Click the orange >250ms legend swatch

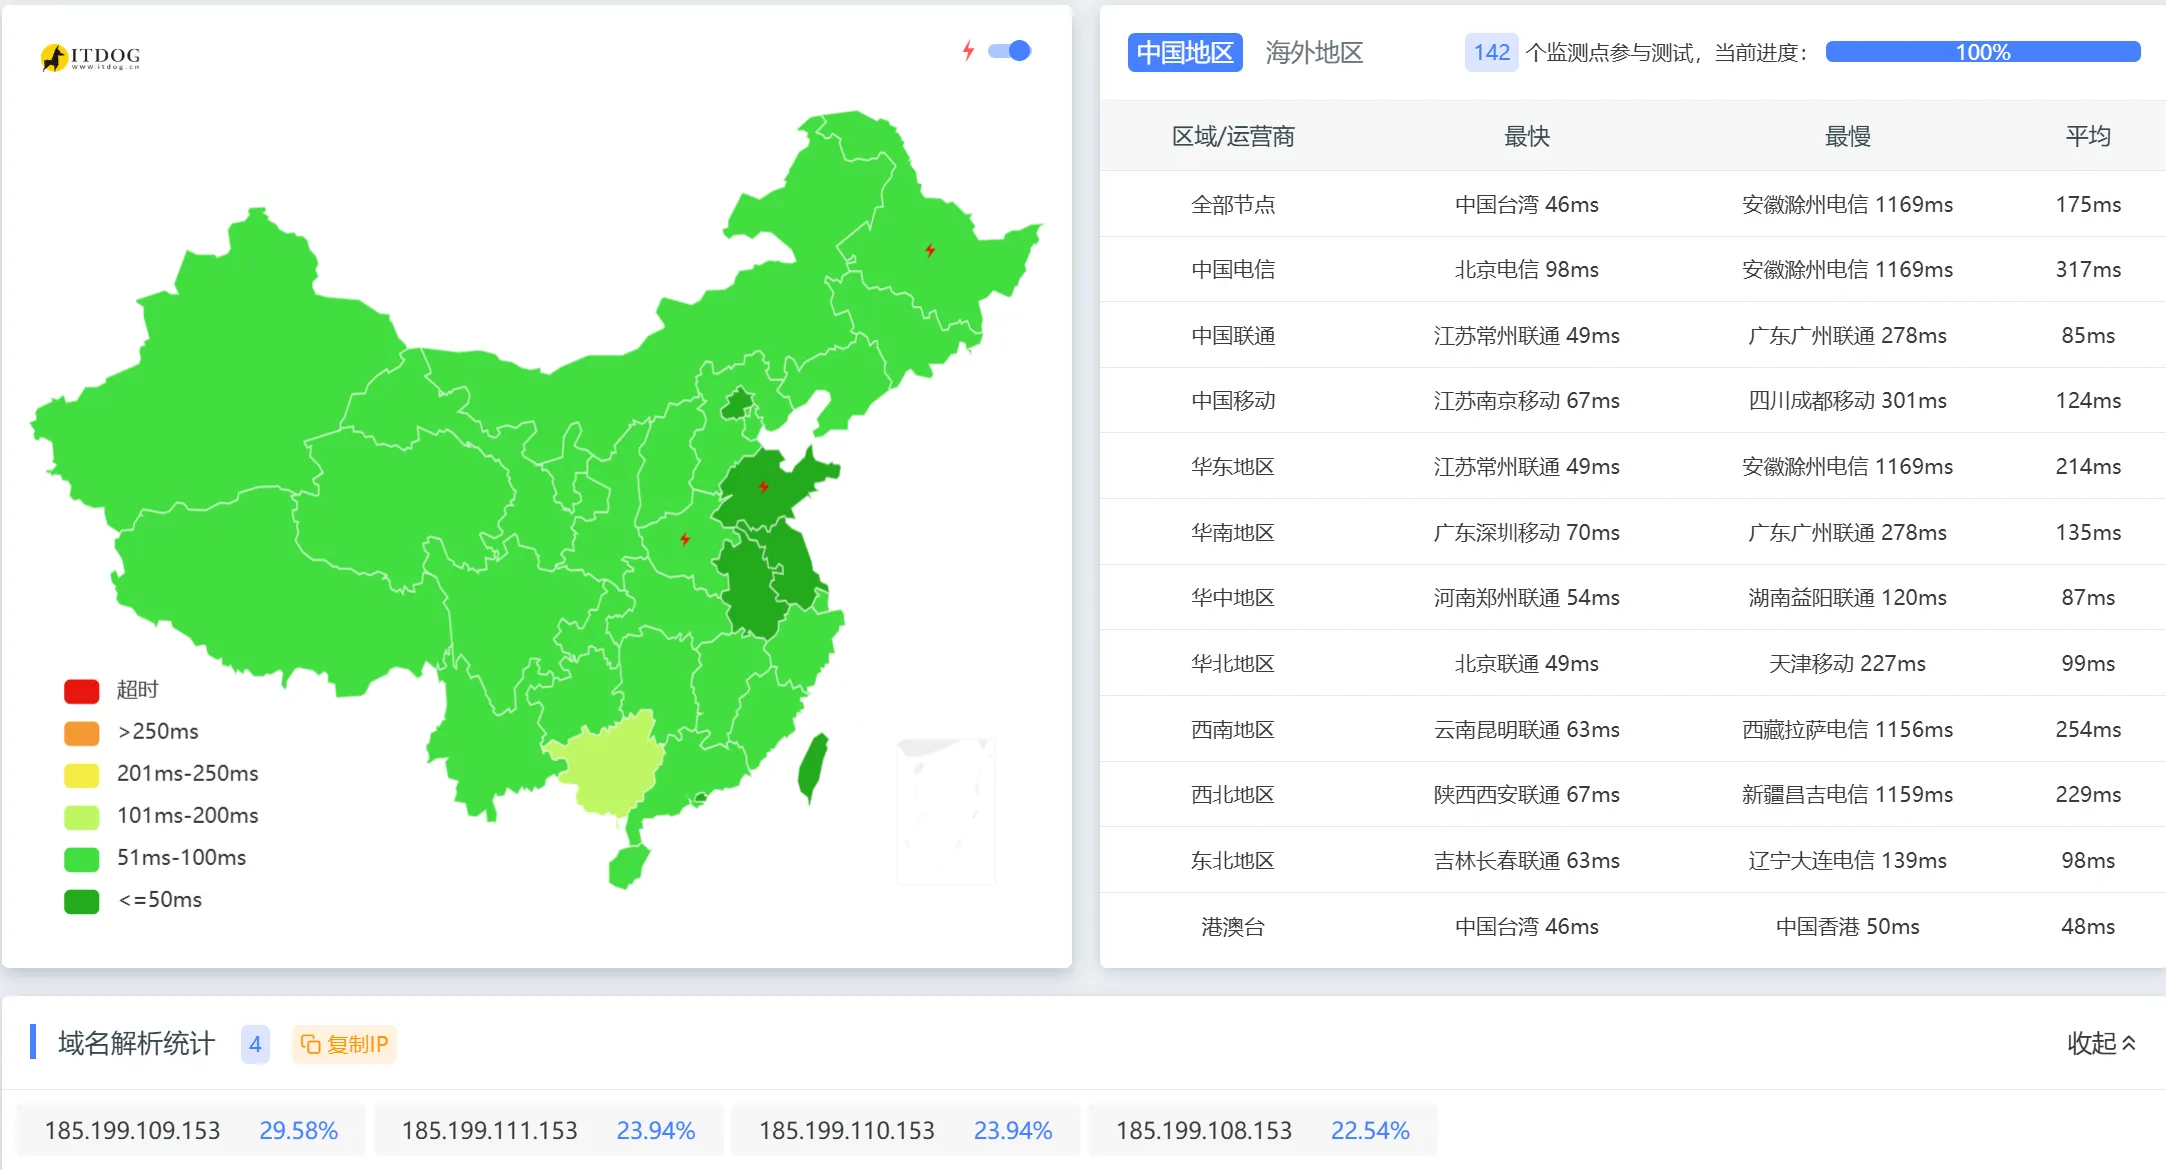tap(82, 732)
